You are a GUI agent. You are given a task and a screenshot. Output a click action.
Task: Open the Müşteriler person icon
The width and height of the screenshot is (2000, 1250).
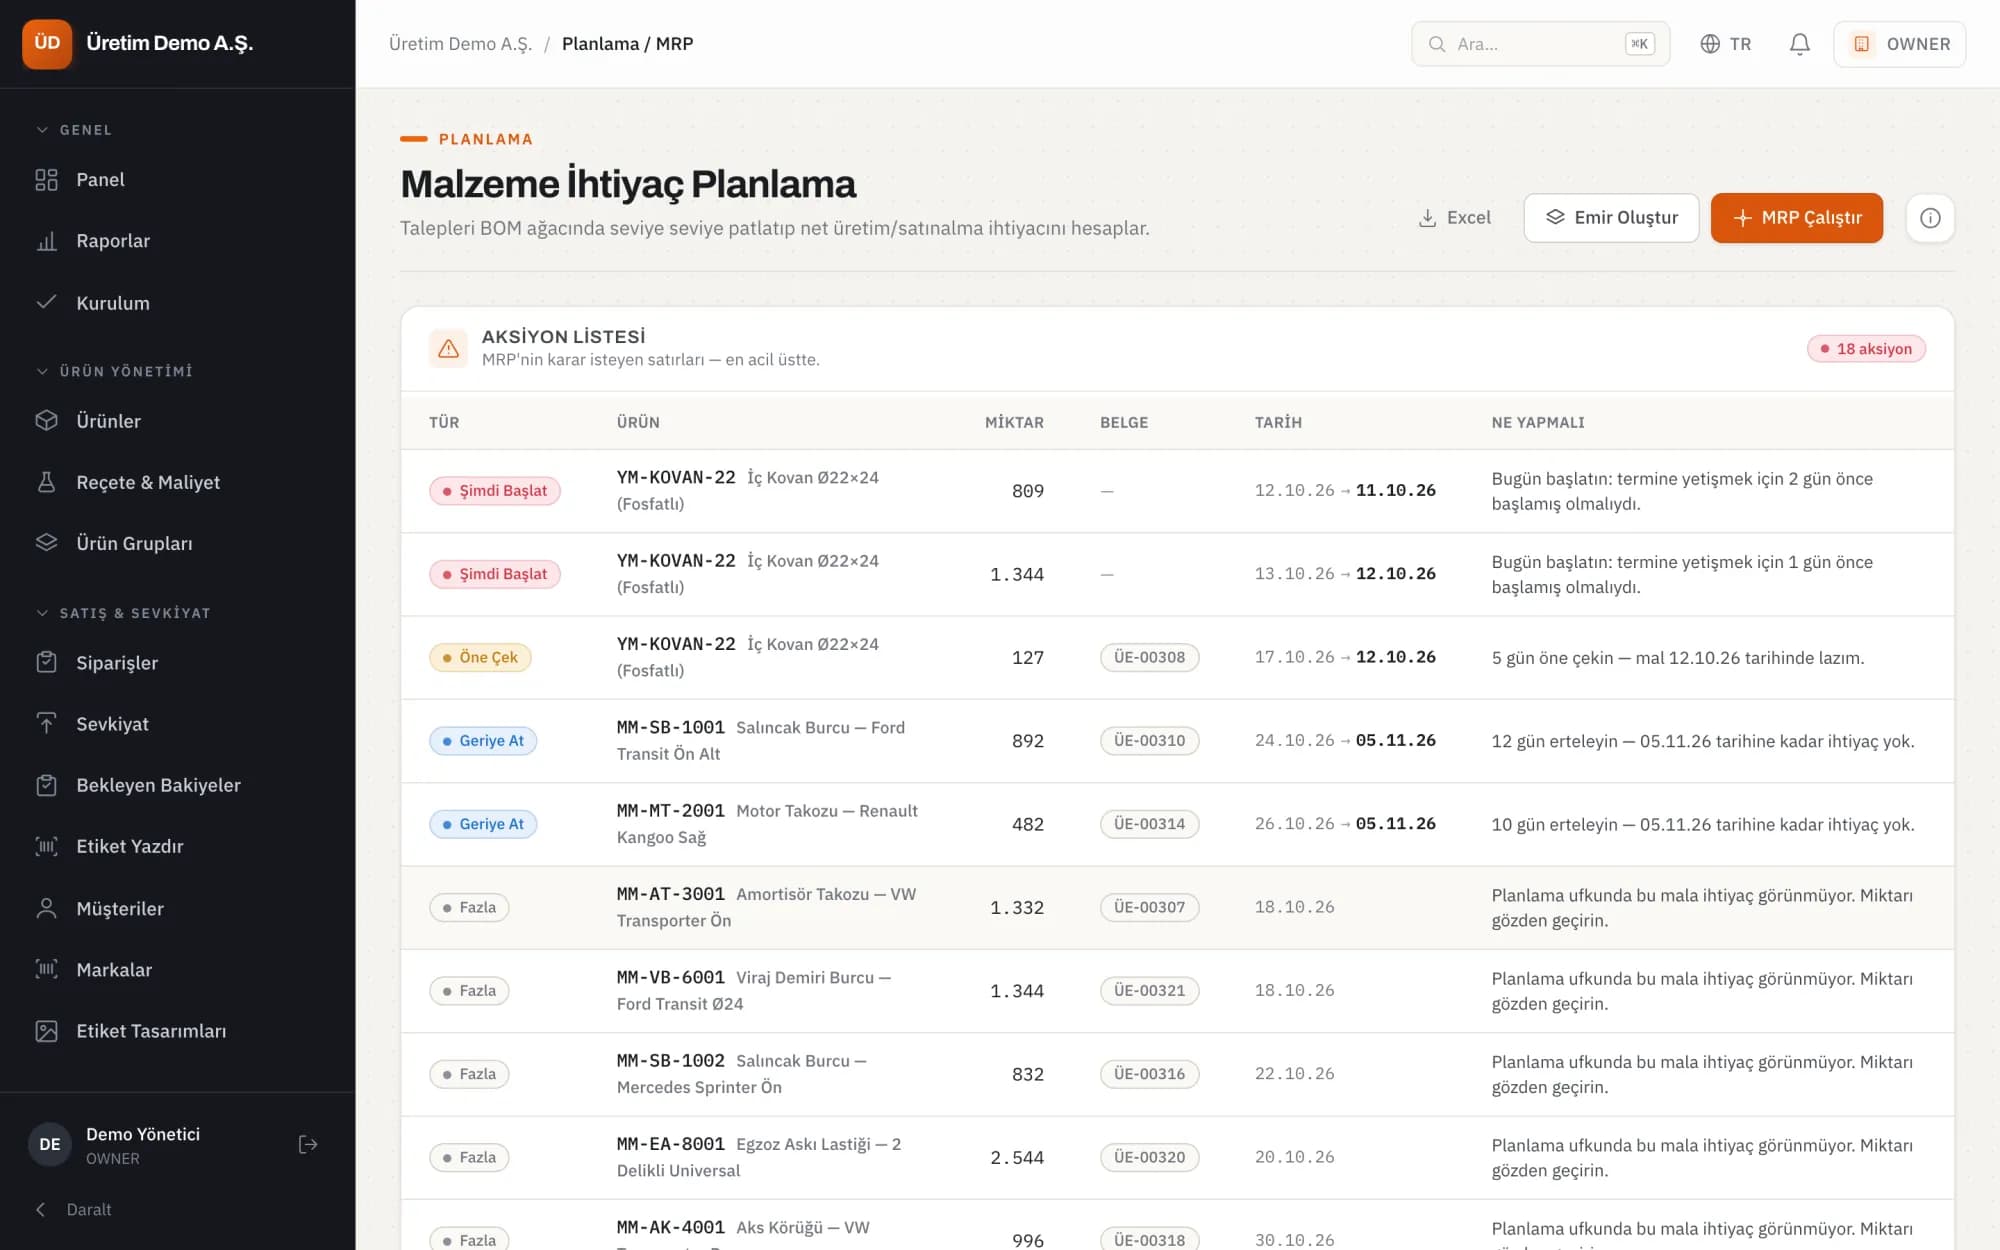coord(46,908)
